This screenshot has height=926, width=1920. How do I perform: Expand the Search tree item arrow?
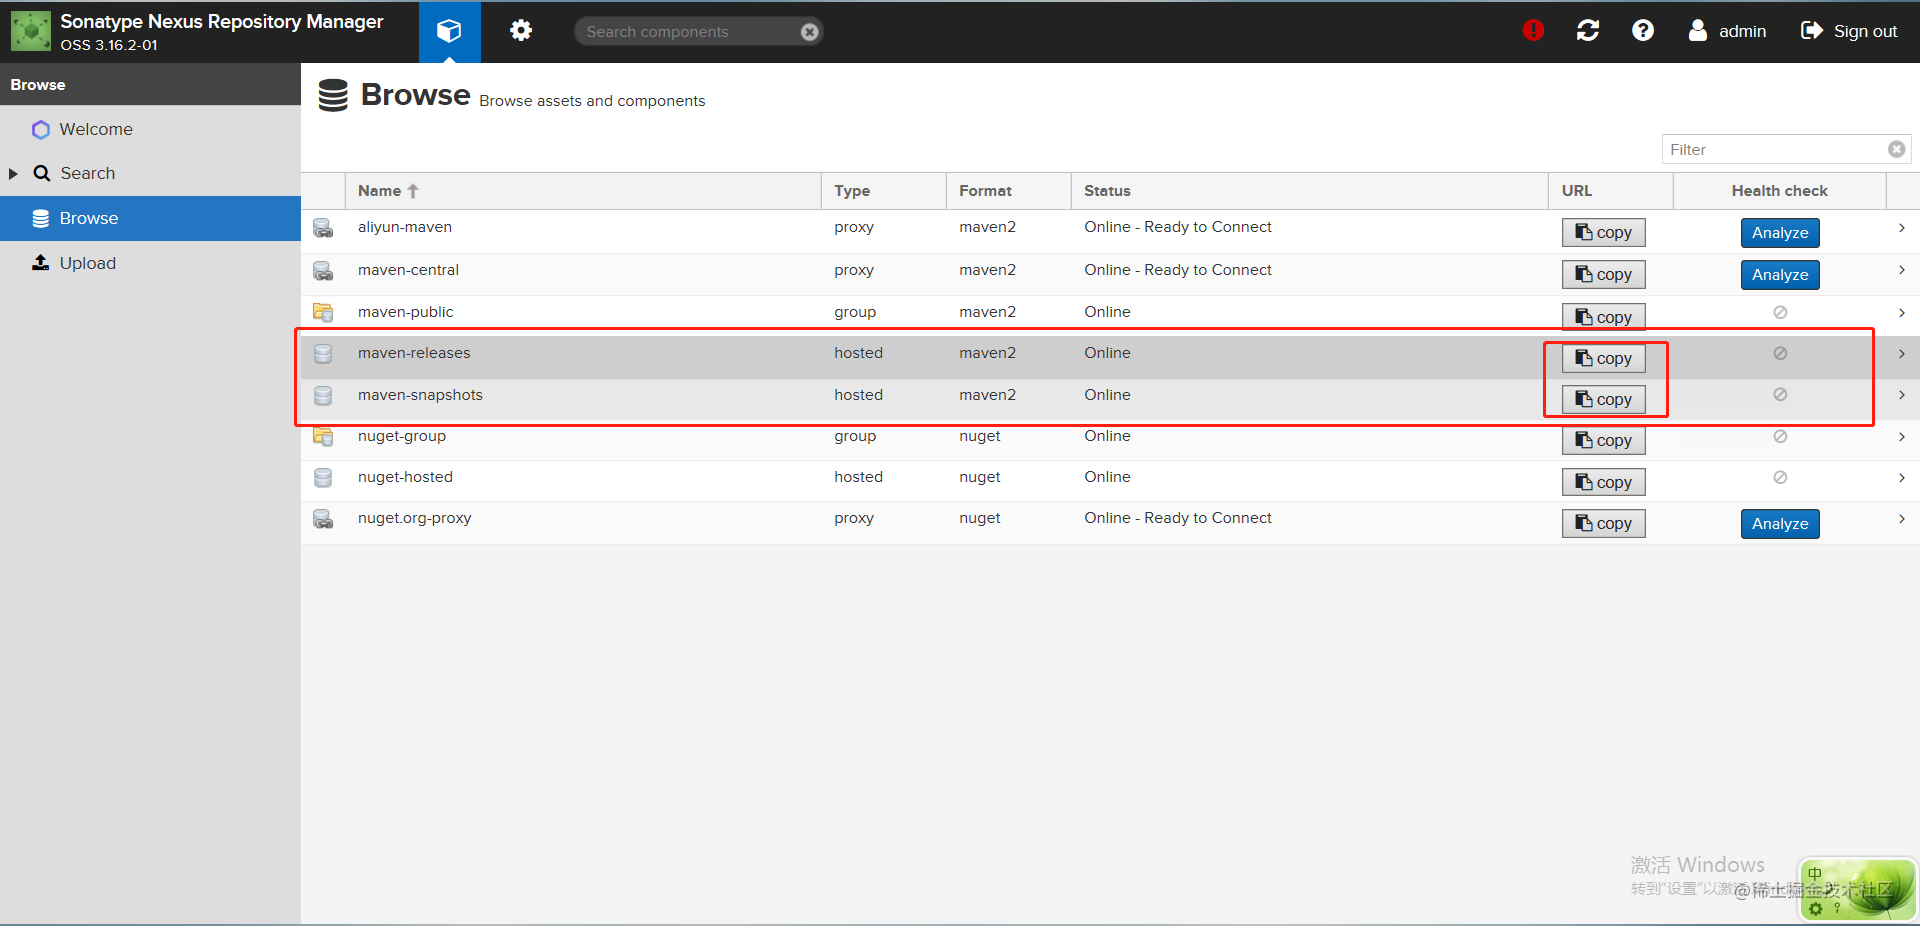pos(13,174)
